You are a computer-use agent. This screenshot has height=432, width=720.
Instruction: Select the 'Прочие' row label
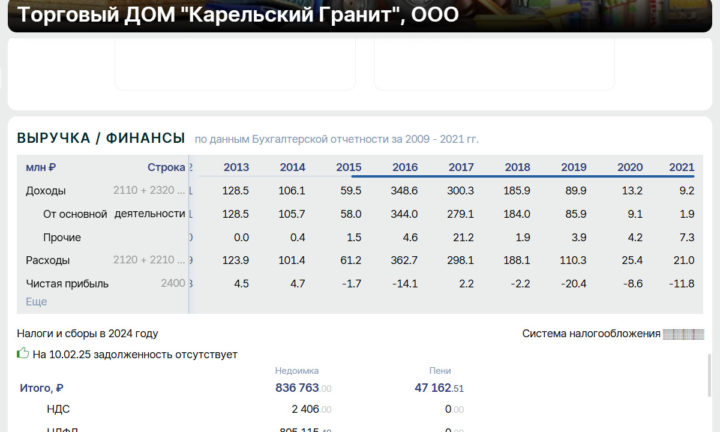point(62,237)
